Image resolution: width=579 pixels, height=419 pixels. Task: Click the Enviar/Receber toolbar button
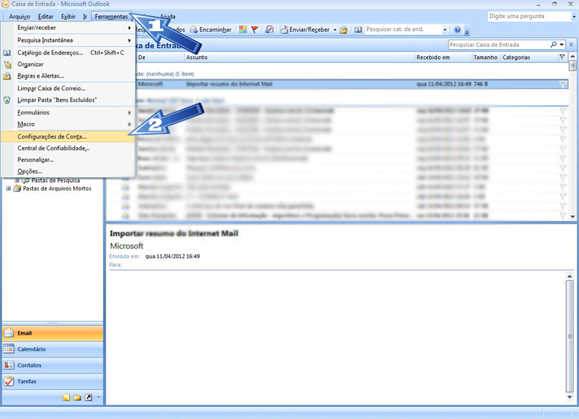pos(304,30)
